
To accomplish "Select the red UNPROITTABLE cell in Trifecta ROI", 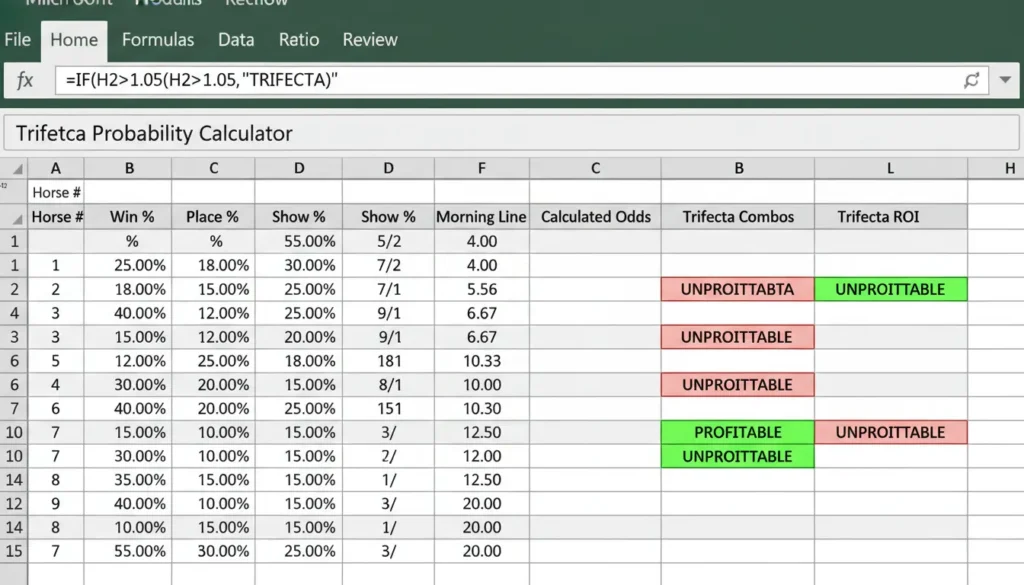I will pos(890,432).
